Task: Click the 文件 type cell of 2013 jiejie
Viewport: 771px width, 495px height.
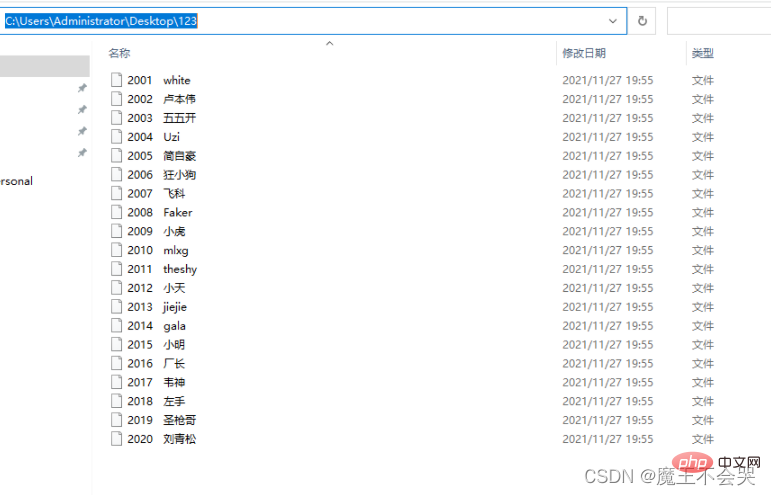Action: [x=703, y=307]
